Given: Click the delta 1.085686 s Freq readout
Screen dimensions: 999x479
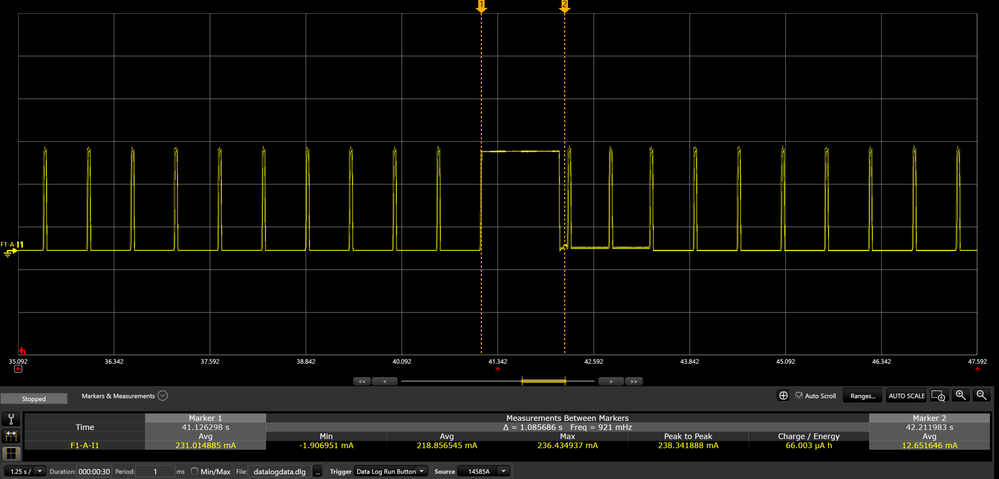Looking at the screenshot, I should (x=568, y=427).
